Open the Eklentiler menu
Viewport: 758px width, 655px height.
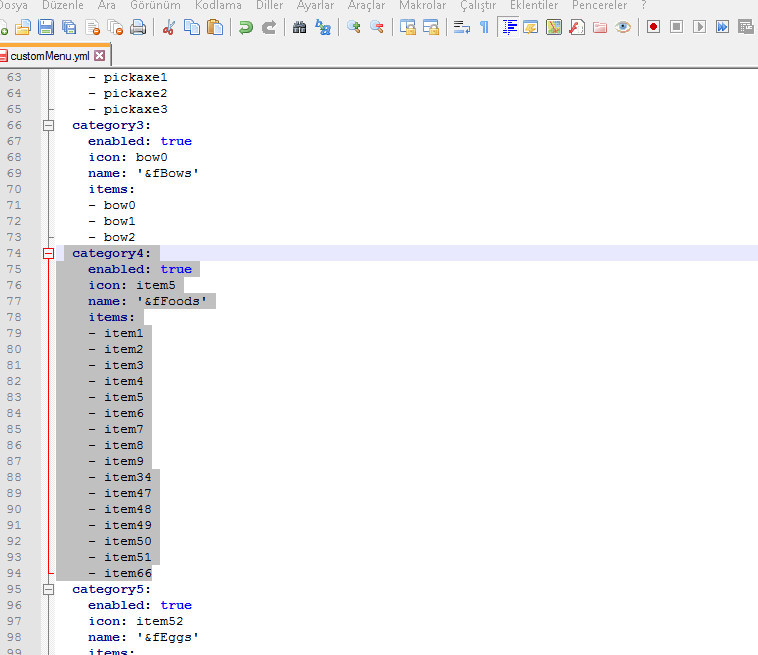[x=534, y=5]
